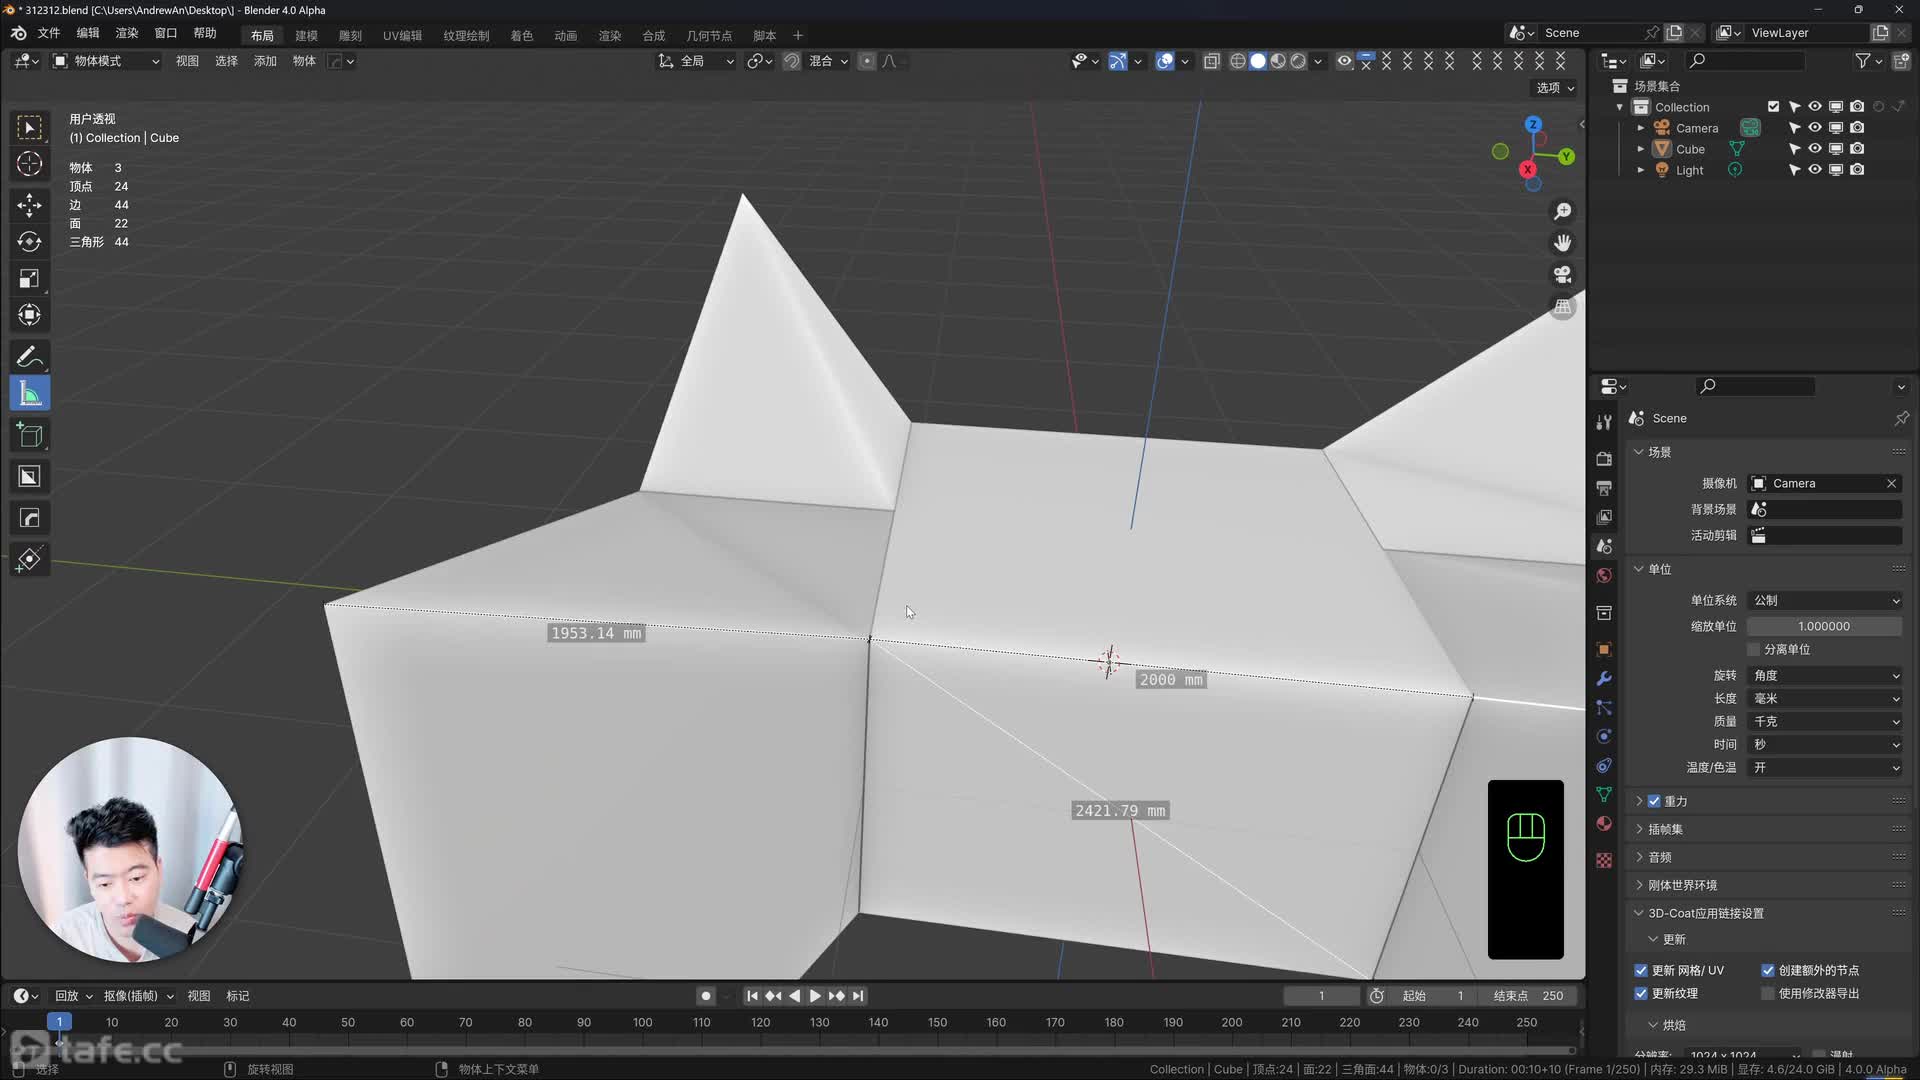Image resolution: width=1920 pixels, height=1080 pixels.
Task: Open the Material properties tab
Action: [x=1604, y=824]
